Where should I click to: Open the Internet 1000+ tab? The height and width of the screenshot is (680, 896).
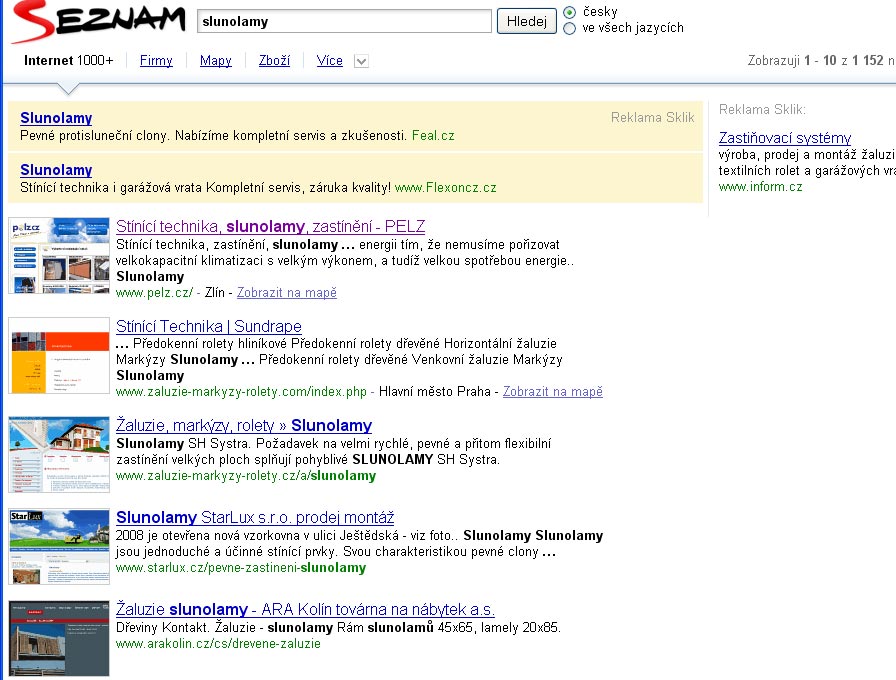click(69, 61)
